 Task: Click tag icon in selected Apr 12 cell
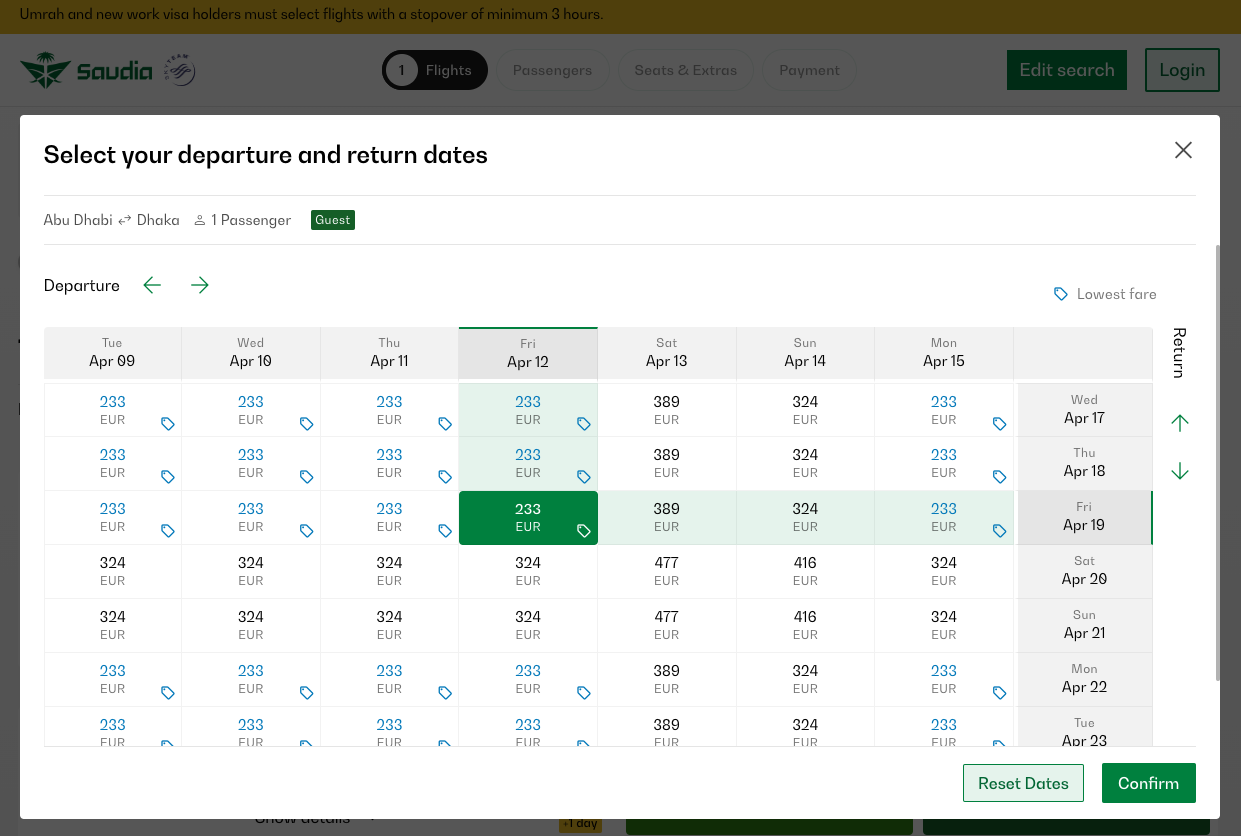click(584, 531)
